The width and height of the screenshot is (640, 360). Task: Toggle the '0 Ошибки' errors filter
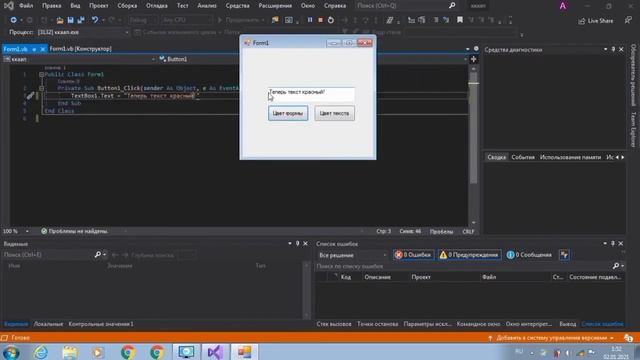tap(413, 255)
